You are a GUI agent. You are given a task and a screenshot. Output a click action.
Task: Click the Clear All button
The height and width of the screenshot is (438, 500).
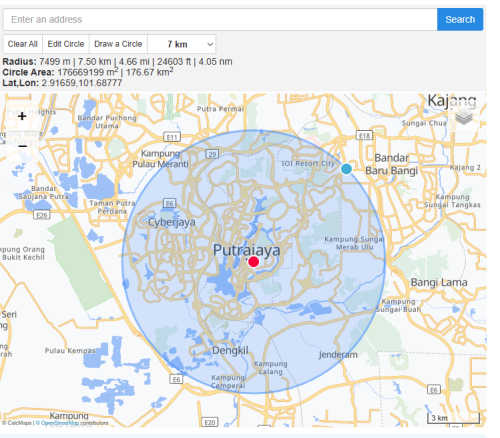click(23, 44)
